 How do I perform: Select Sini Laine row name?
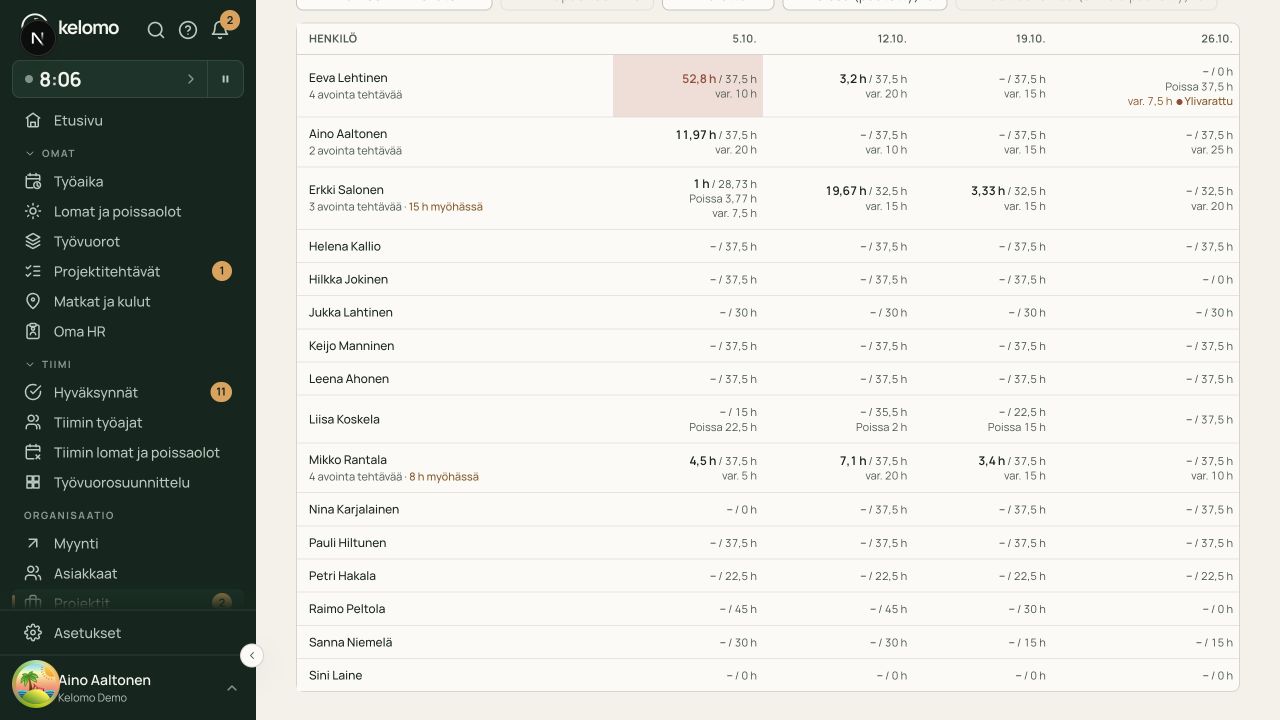pos(335,675)
